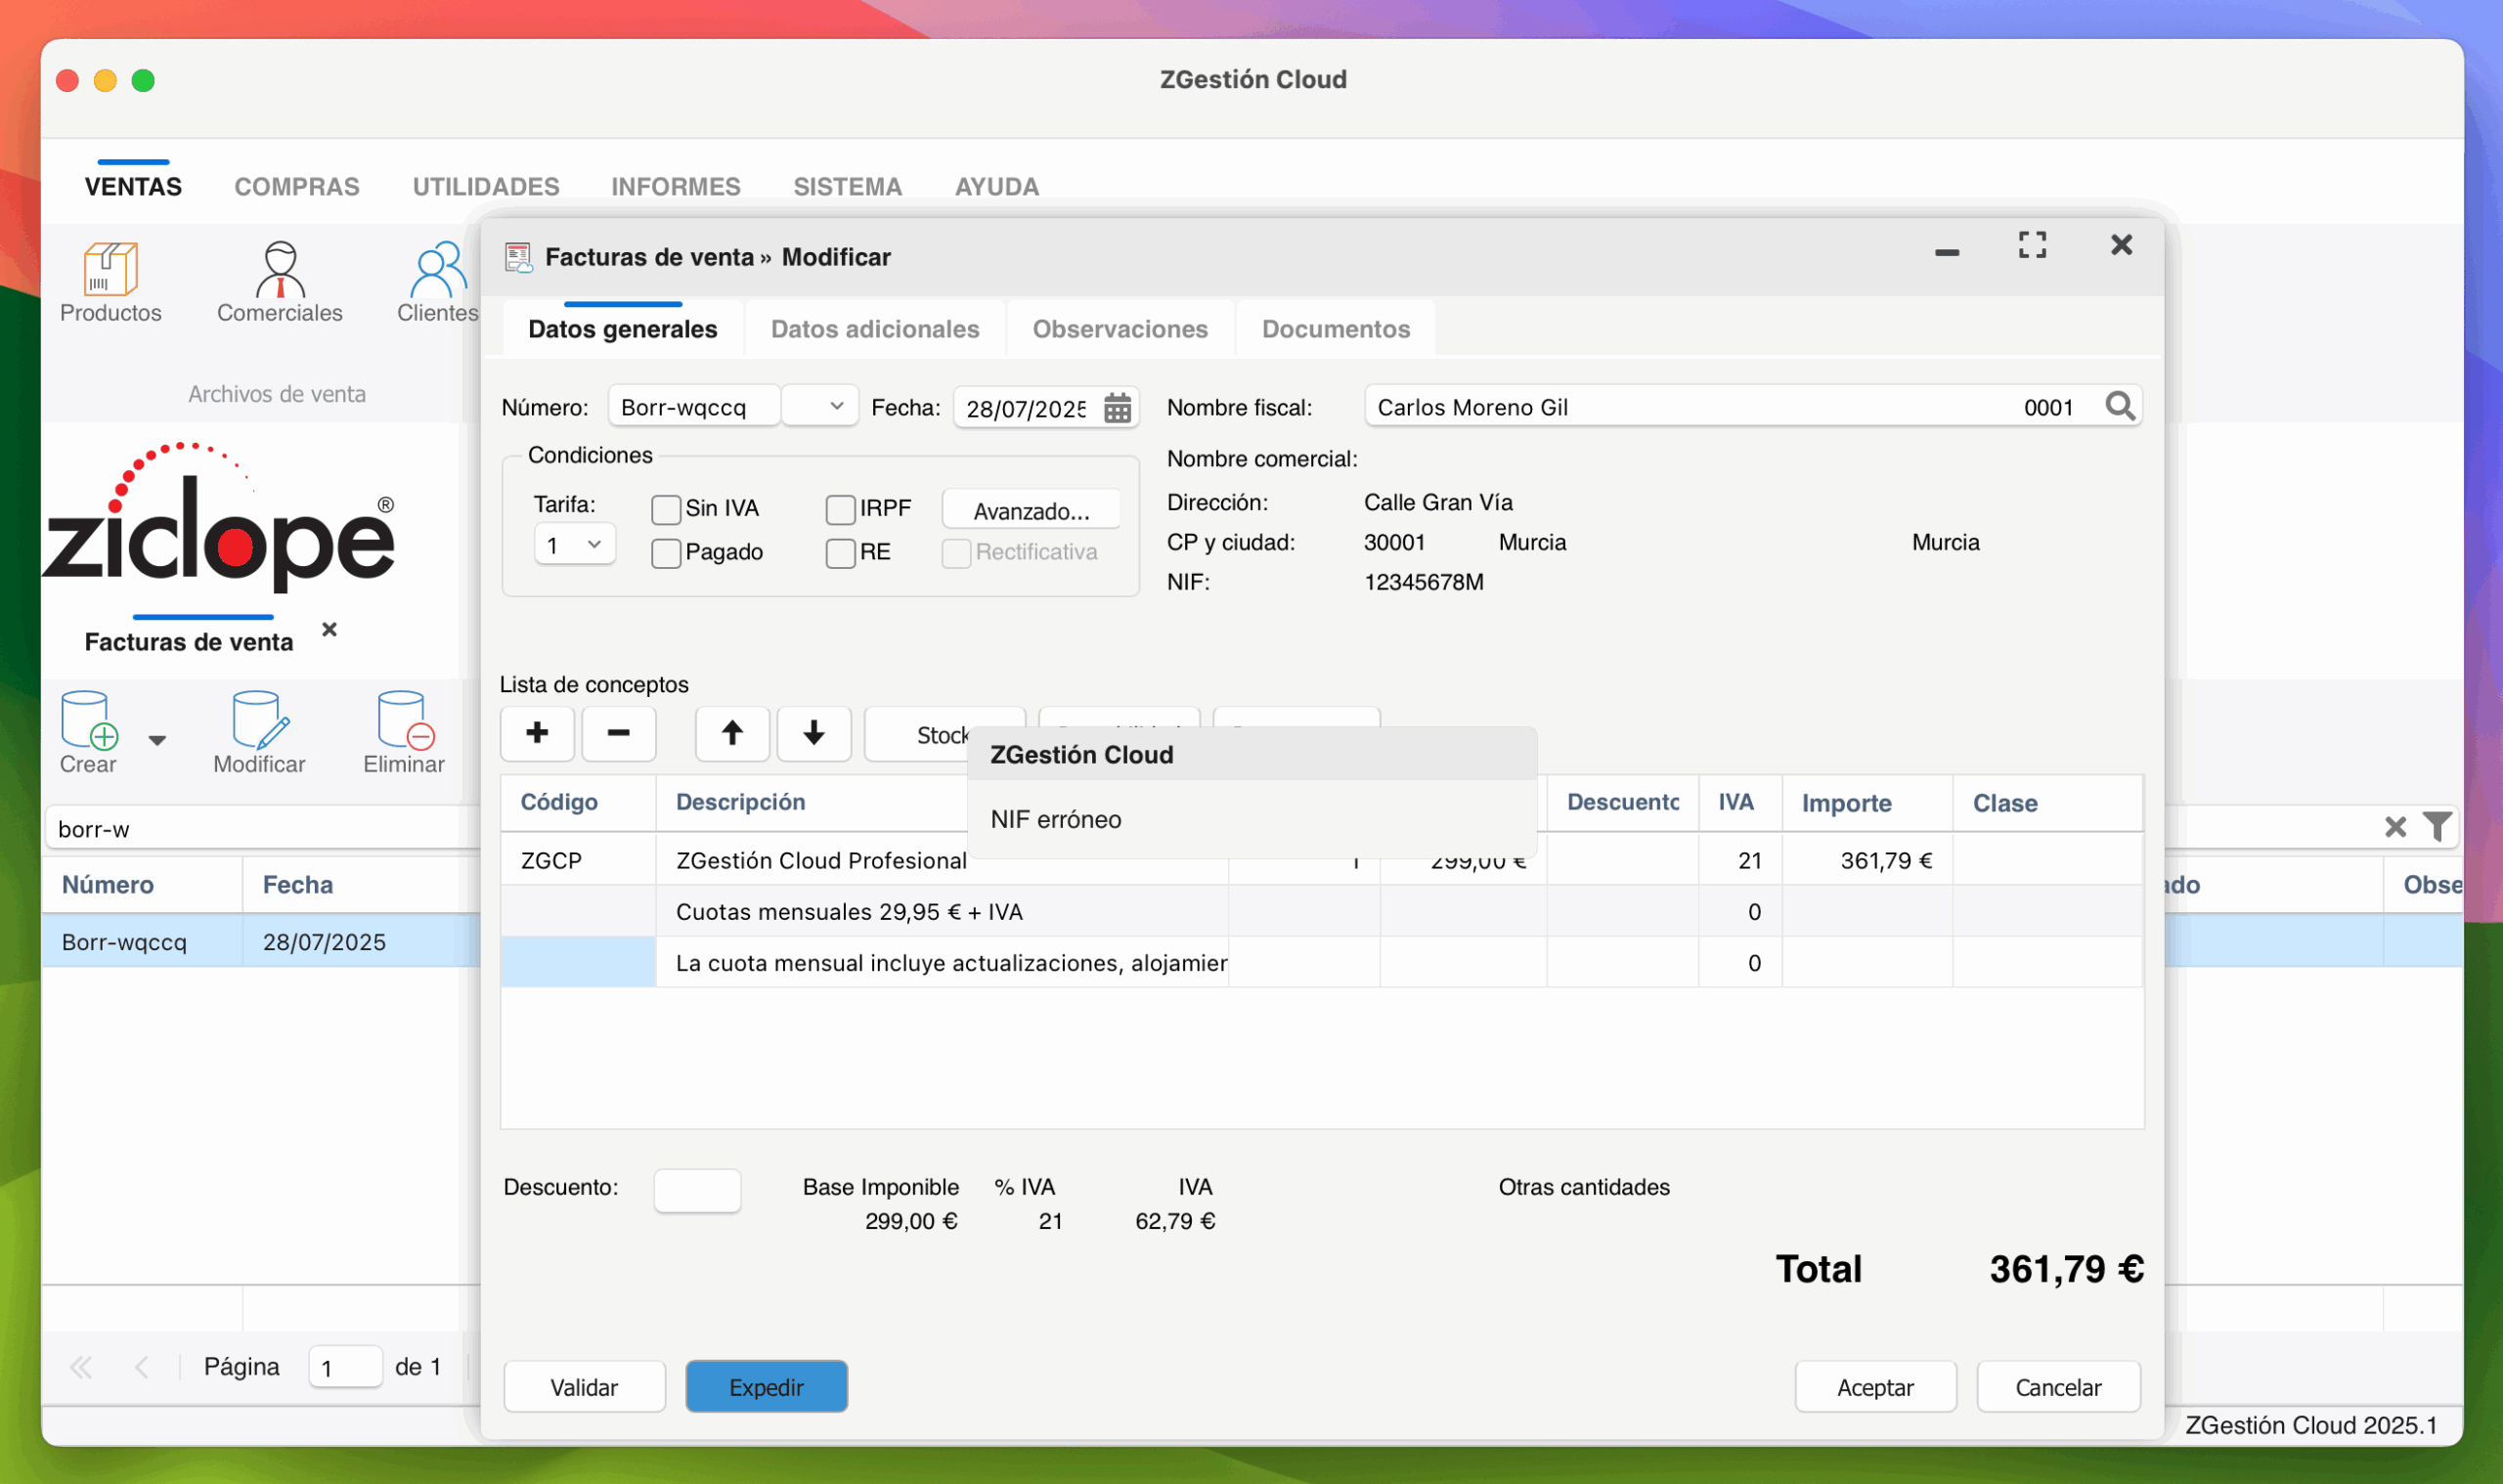Toggle the RE checkbox
2503x1484 pixels.
pyautogui.click(x=840, y=553)
